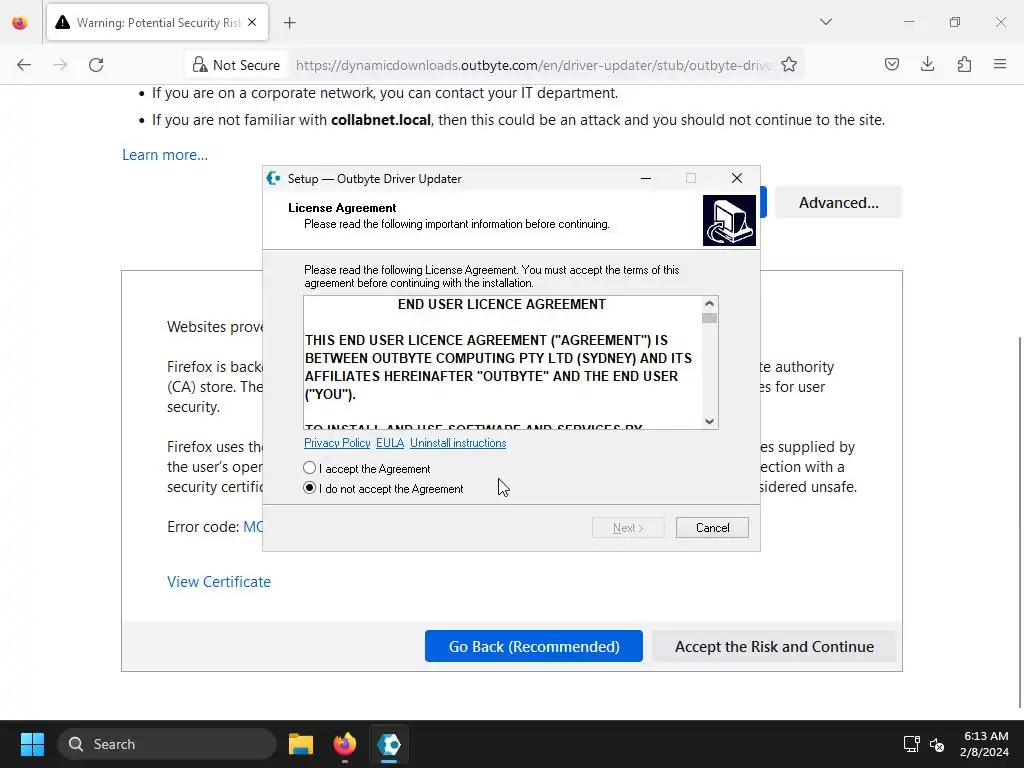Click the License Agreement header text
Image resolution: width=1024 pixels, height=768 pixels.
pyautogui.click(x=342, y=208)
